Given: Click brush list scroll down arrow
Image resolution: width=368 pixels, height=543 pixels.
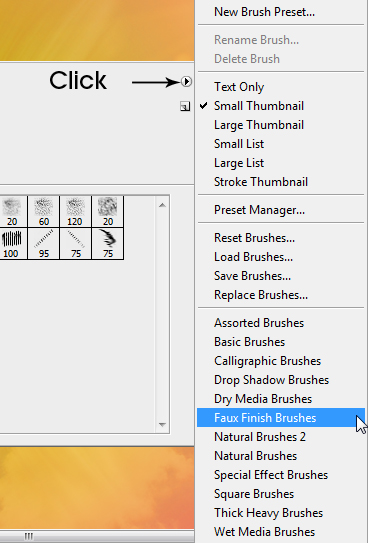Looking at the screenshot, I should coord(162,424).
